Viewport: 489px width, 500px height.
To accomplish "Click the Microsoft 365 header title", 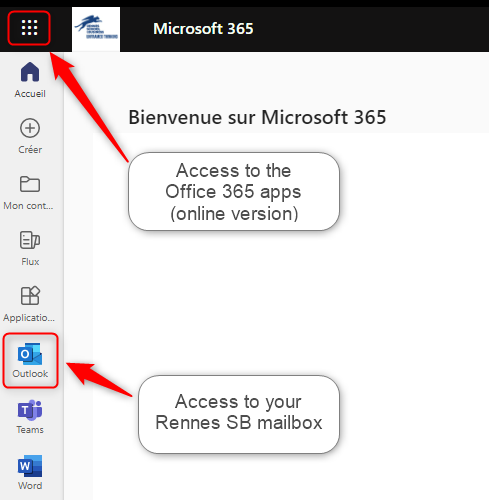I will 203,29.
